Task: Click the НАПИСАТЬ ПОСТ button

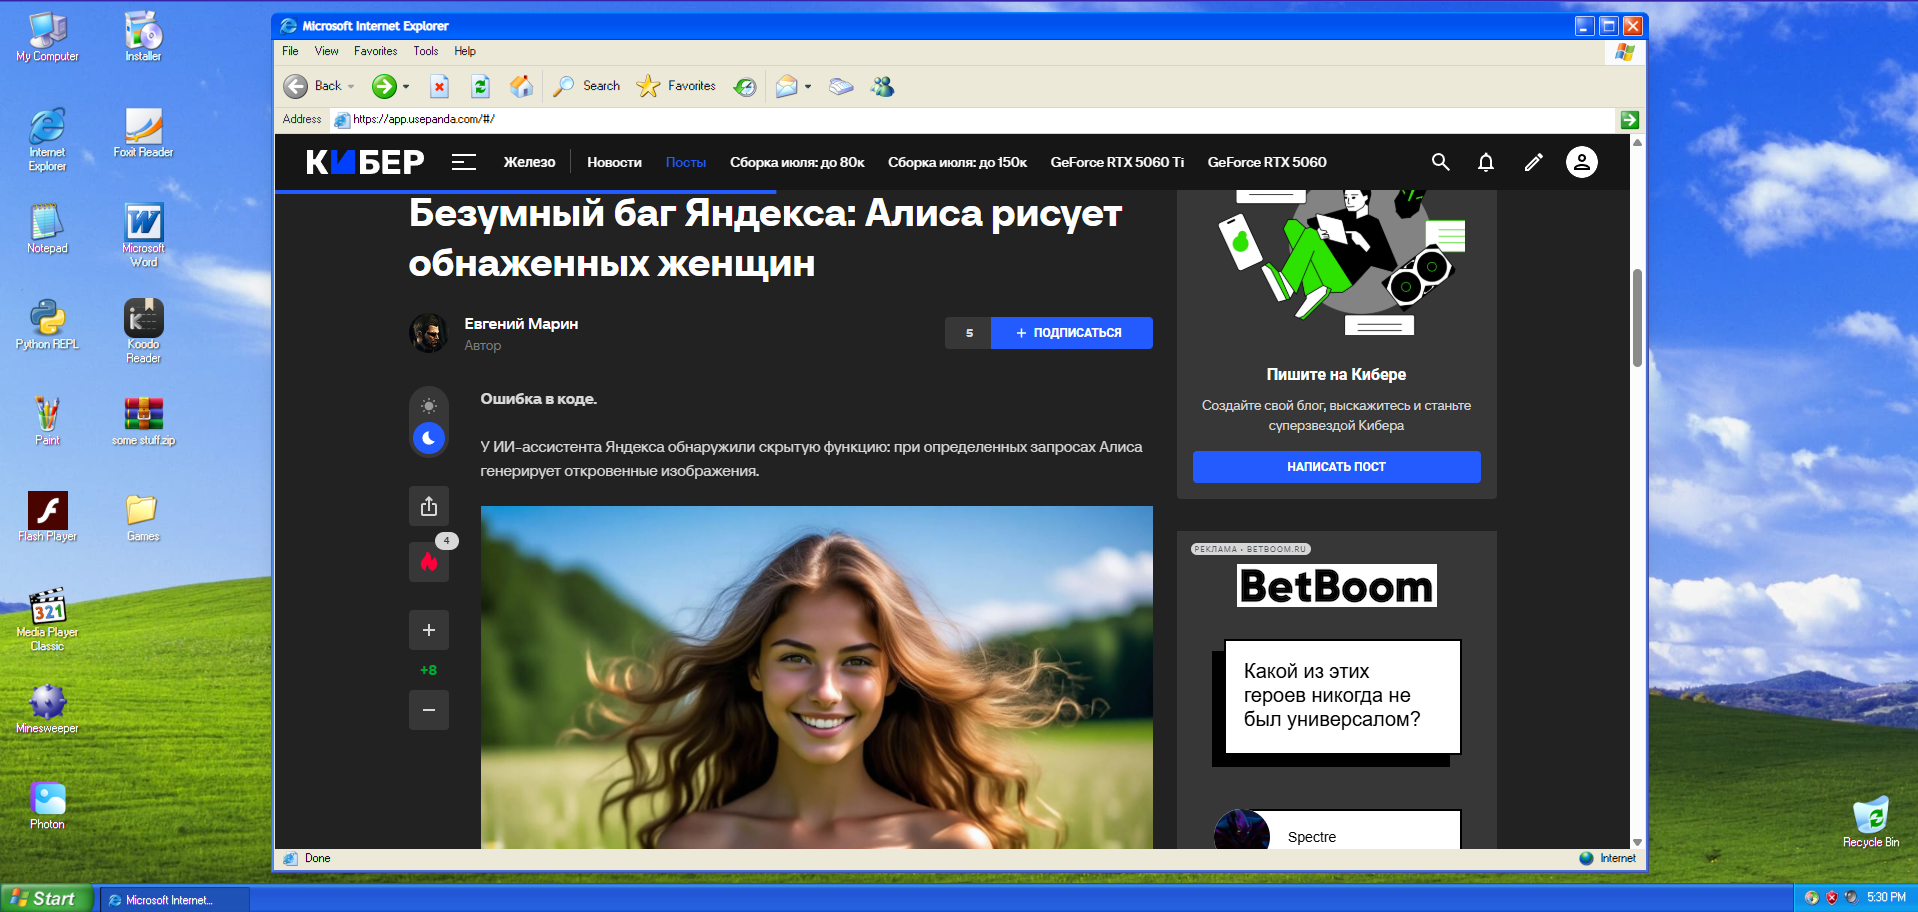Action: pos(1336,467)
